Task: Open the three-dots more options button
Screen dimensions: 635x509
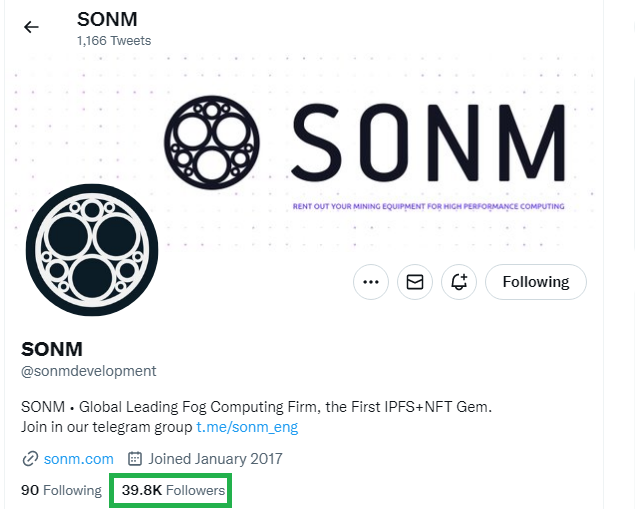Action: pos(371,282)
